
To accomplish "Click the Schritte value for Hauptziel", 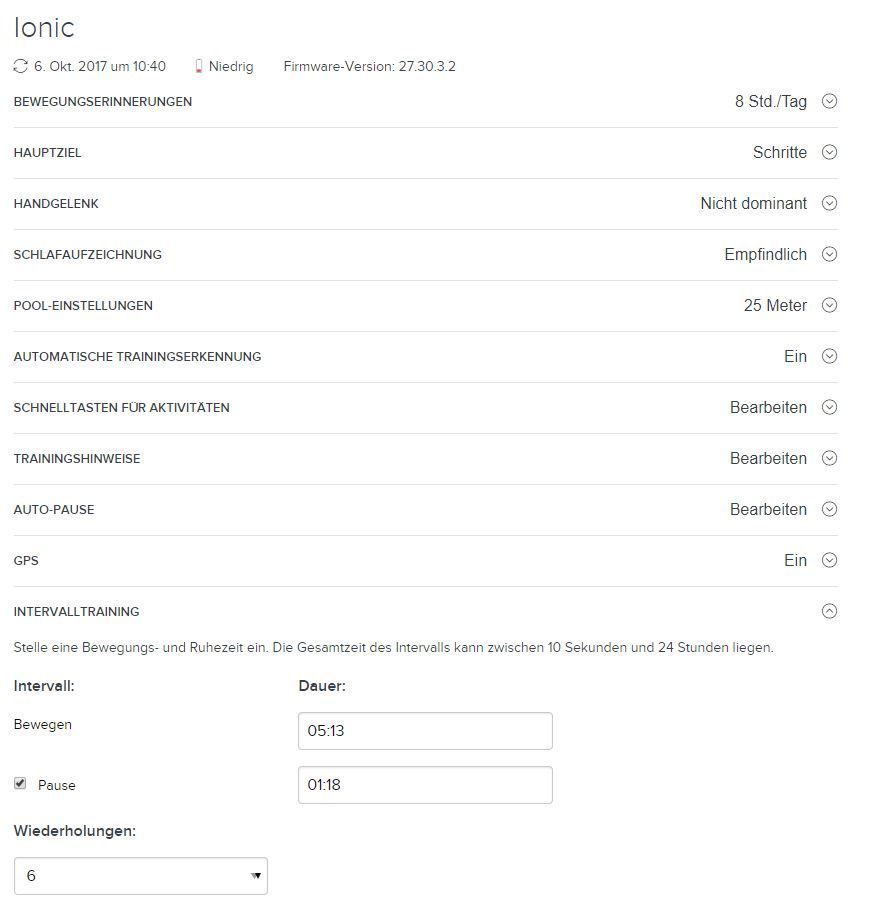I will click(780, 152).
